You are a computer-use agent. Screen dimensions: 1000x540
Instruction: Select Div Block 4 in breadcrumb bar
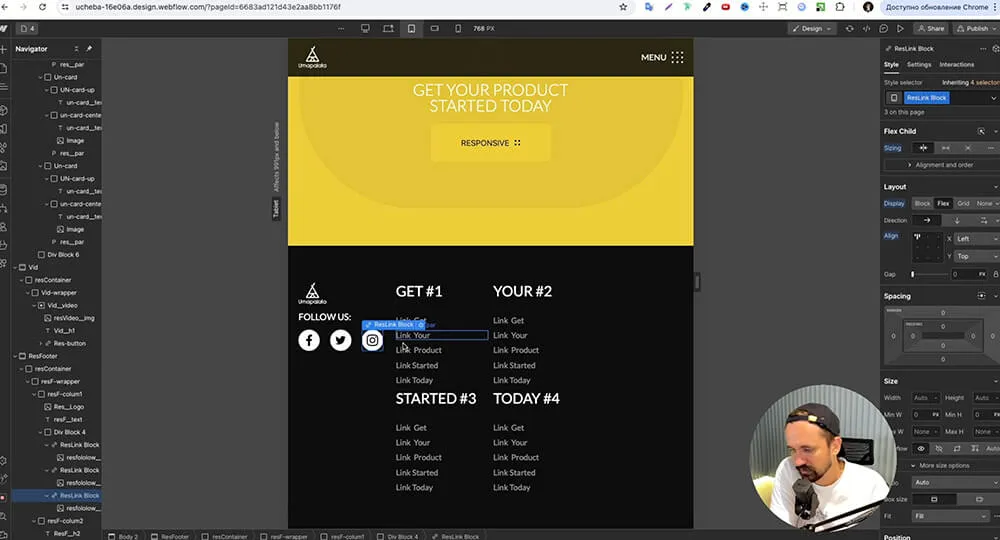397,536
